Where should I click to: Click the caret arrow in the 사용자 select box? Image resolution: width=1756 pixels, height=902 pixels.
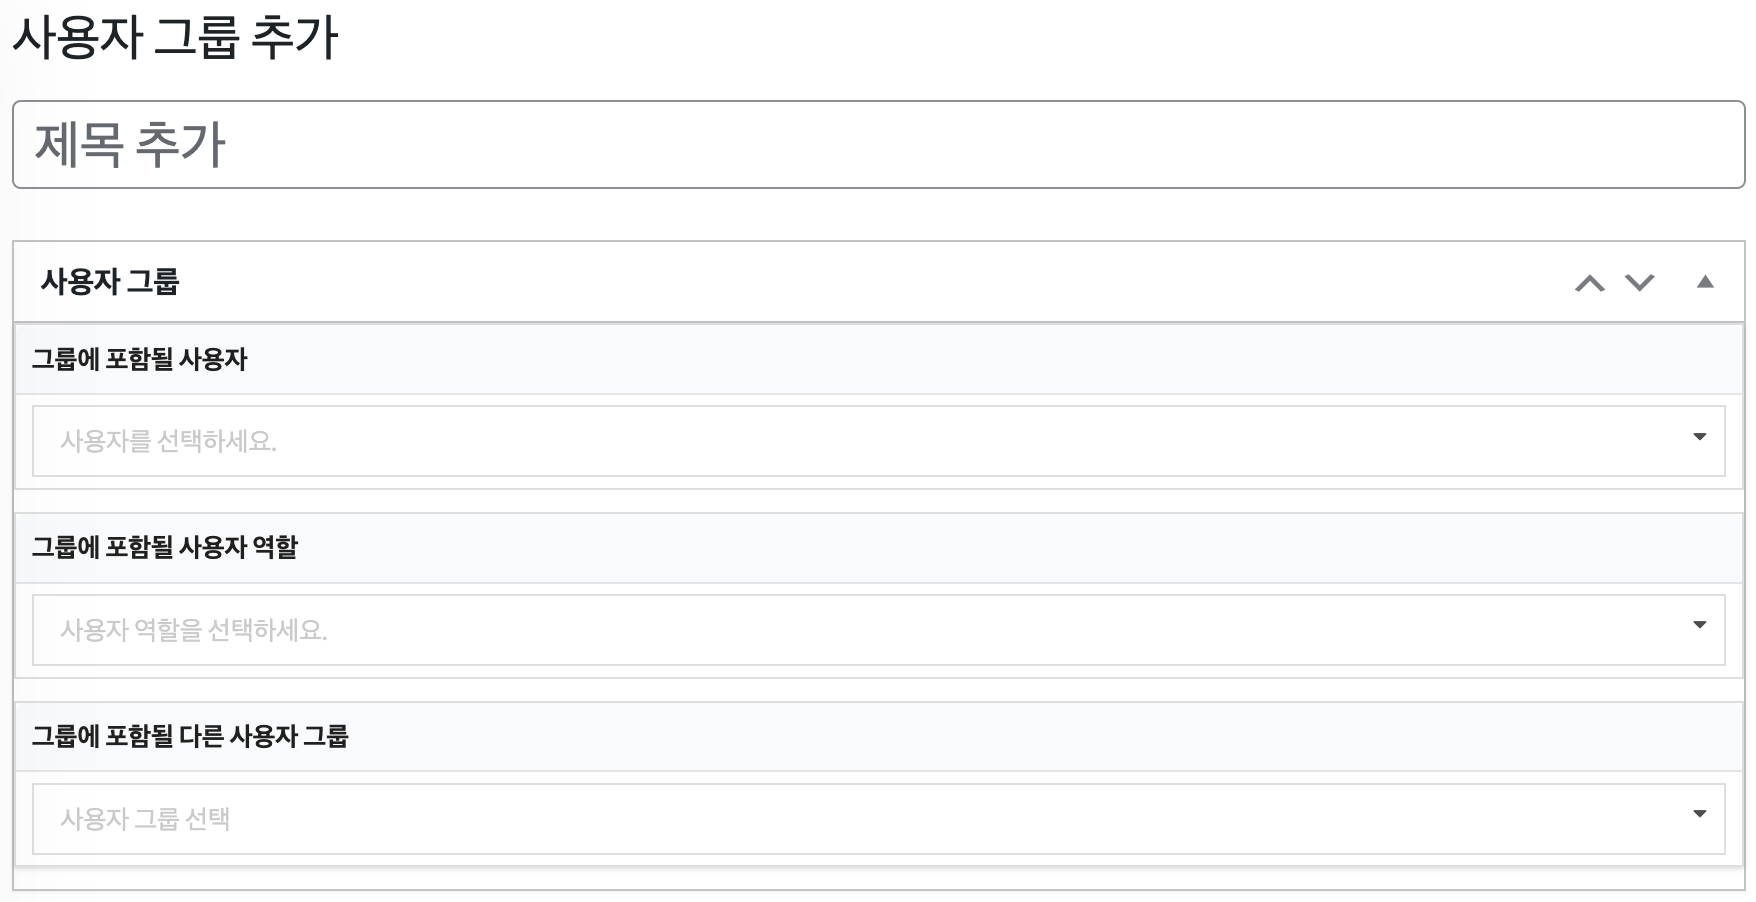1699,437
